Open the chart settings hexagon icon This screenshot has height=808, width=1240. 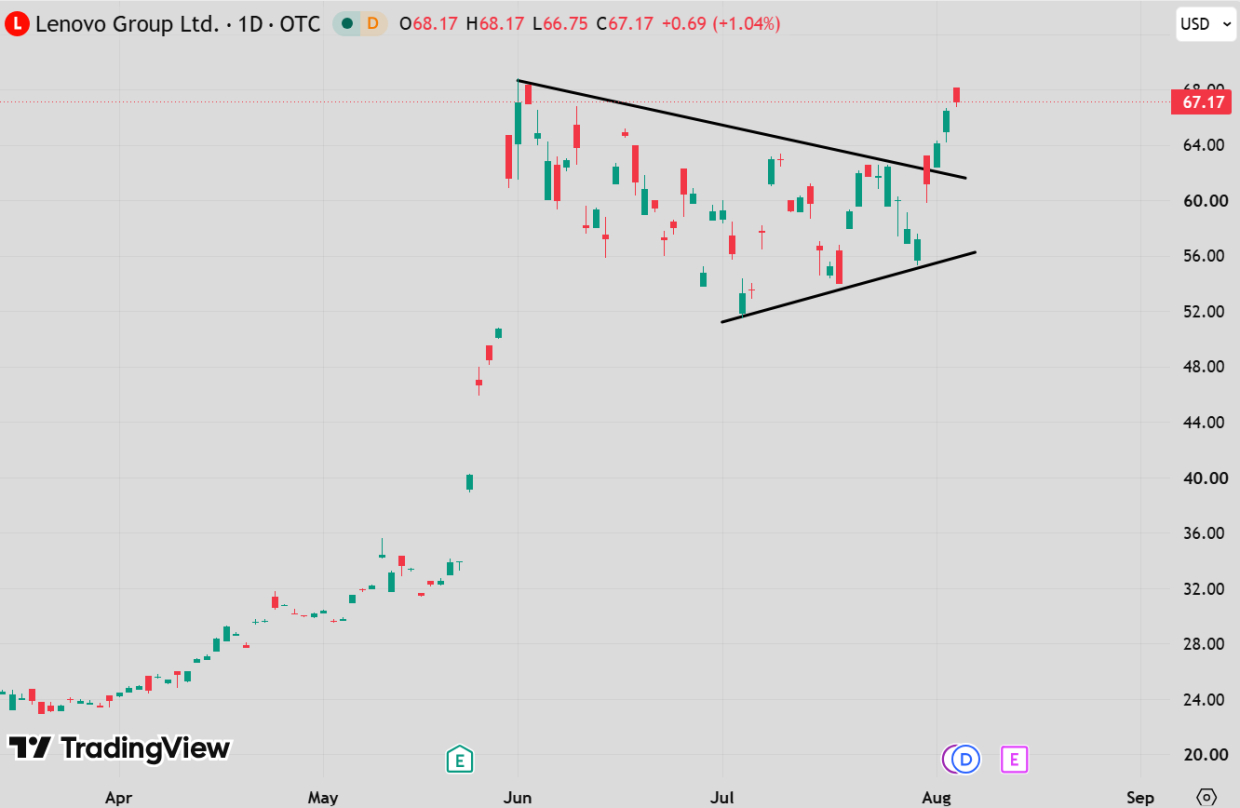[x=1207, y=797]
